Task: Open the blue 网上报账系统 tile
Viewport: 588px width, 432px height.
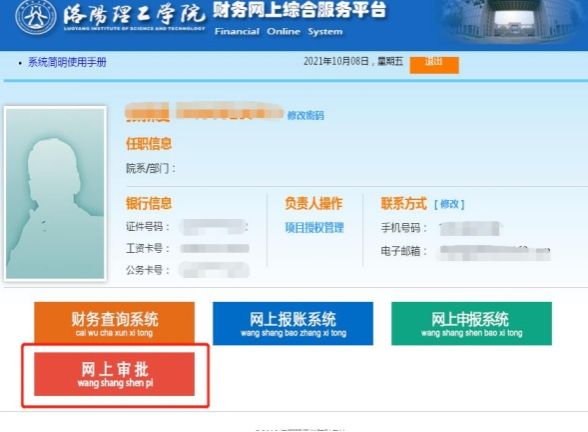Action: click(x=293, y=323)
